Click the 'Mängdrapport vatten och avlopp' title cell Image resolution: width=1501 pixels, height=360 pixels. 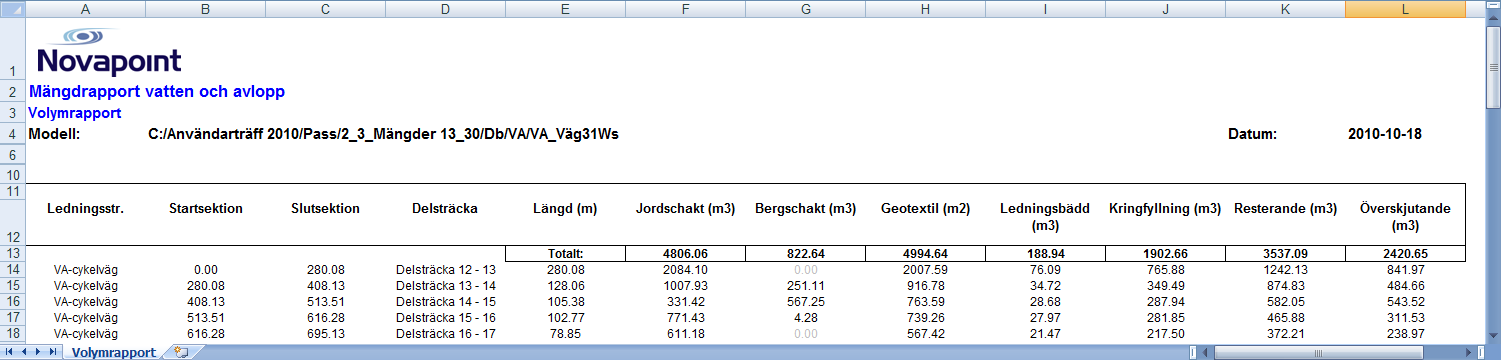point(158,91)
